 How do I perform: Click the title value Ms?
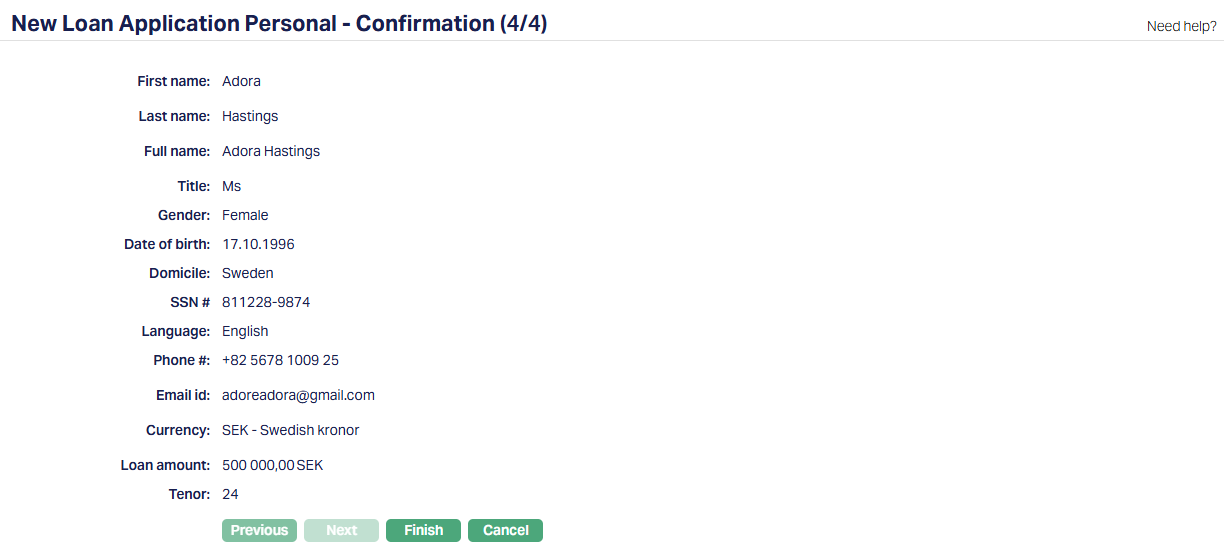pos(232,186)
